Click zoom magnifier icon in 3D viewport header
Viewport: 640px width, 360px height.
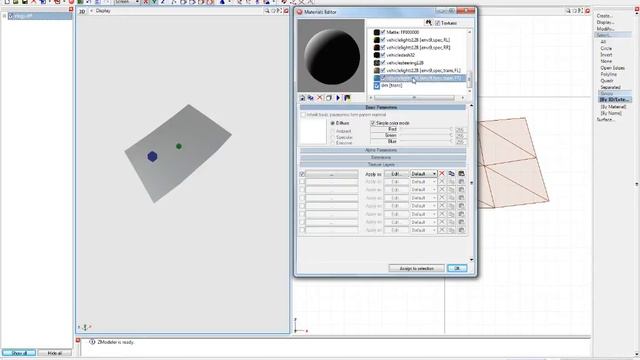tap(267, 11)
